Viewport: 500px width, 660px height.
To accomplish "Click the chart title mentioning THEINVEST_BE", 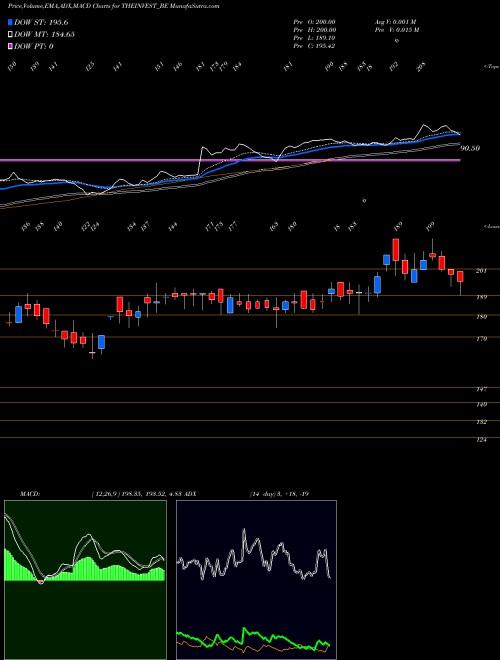I will pos(114,7).
